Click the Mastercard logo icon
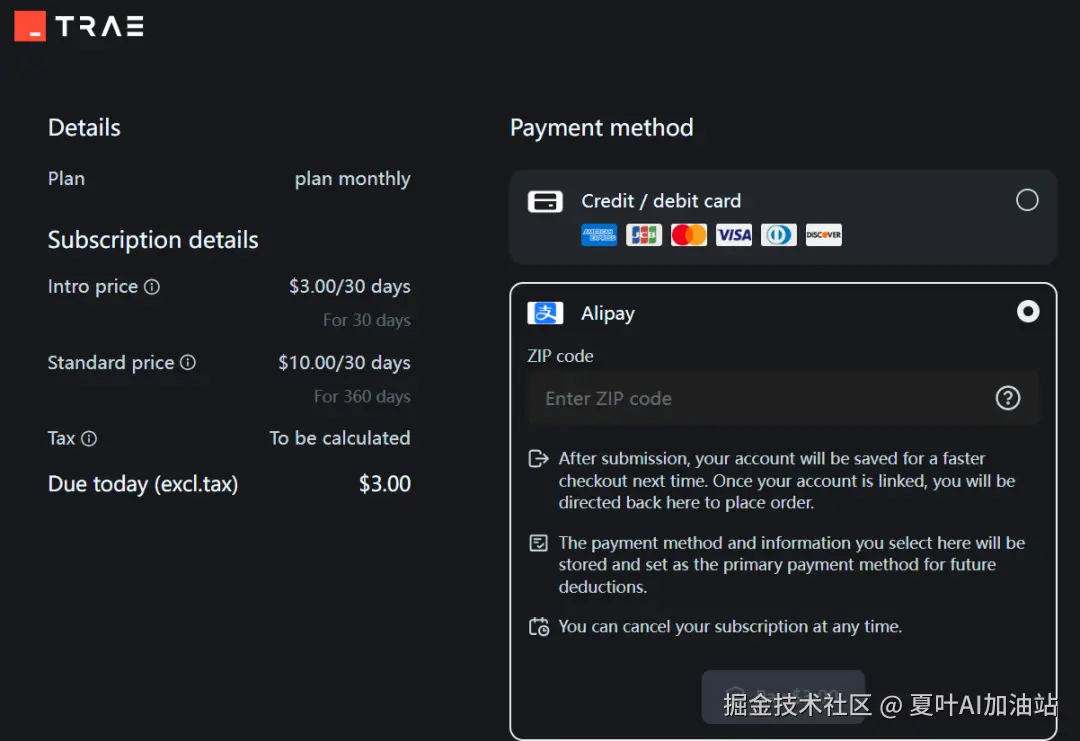1080x741 pixels. tap(689, 235)
